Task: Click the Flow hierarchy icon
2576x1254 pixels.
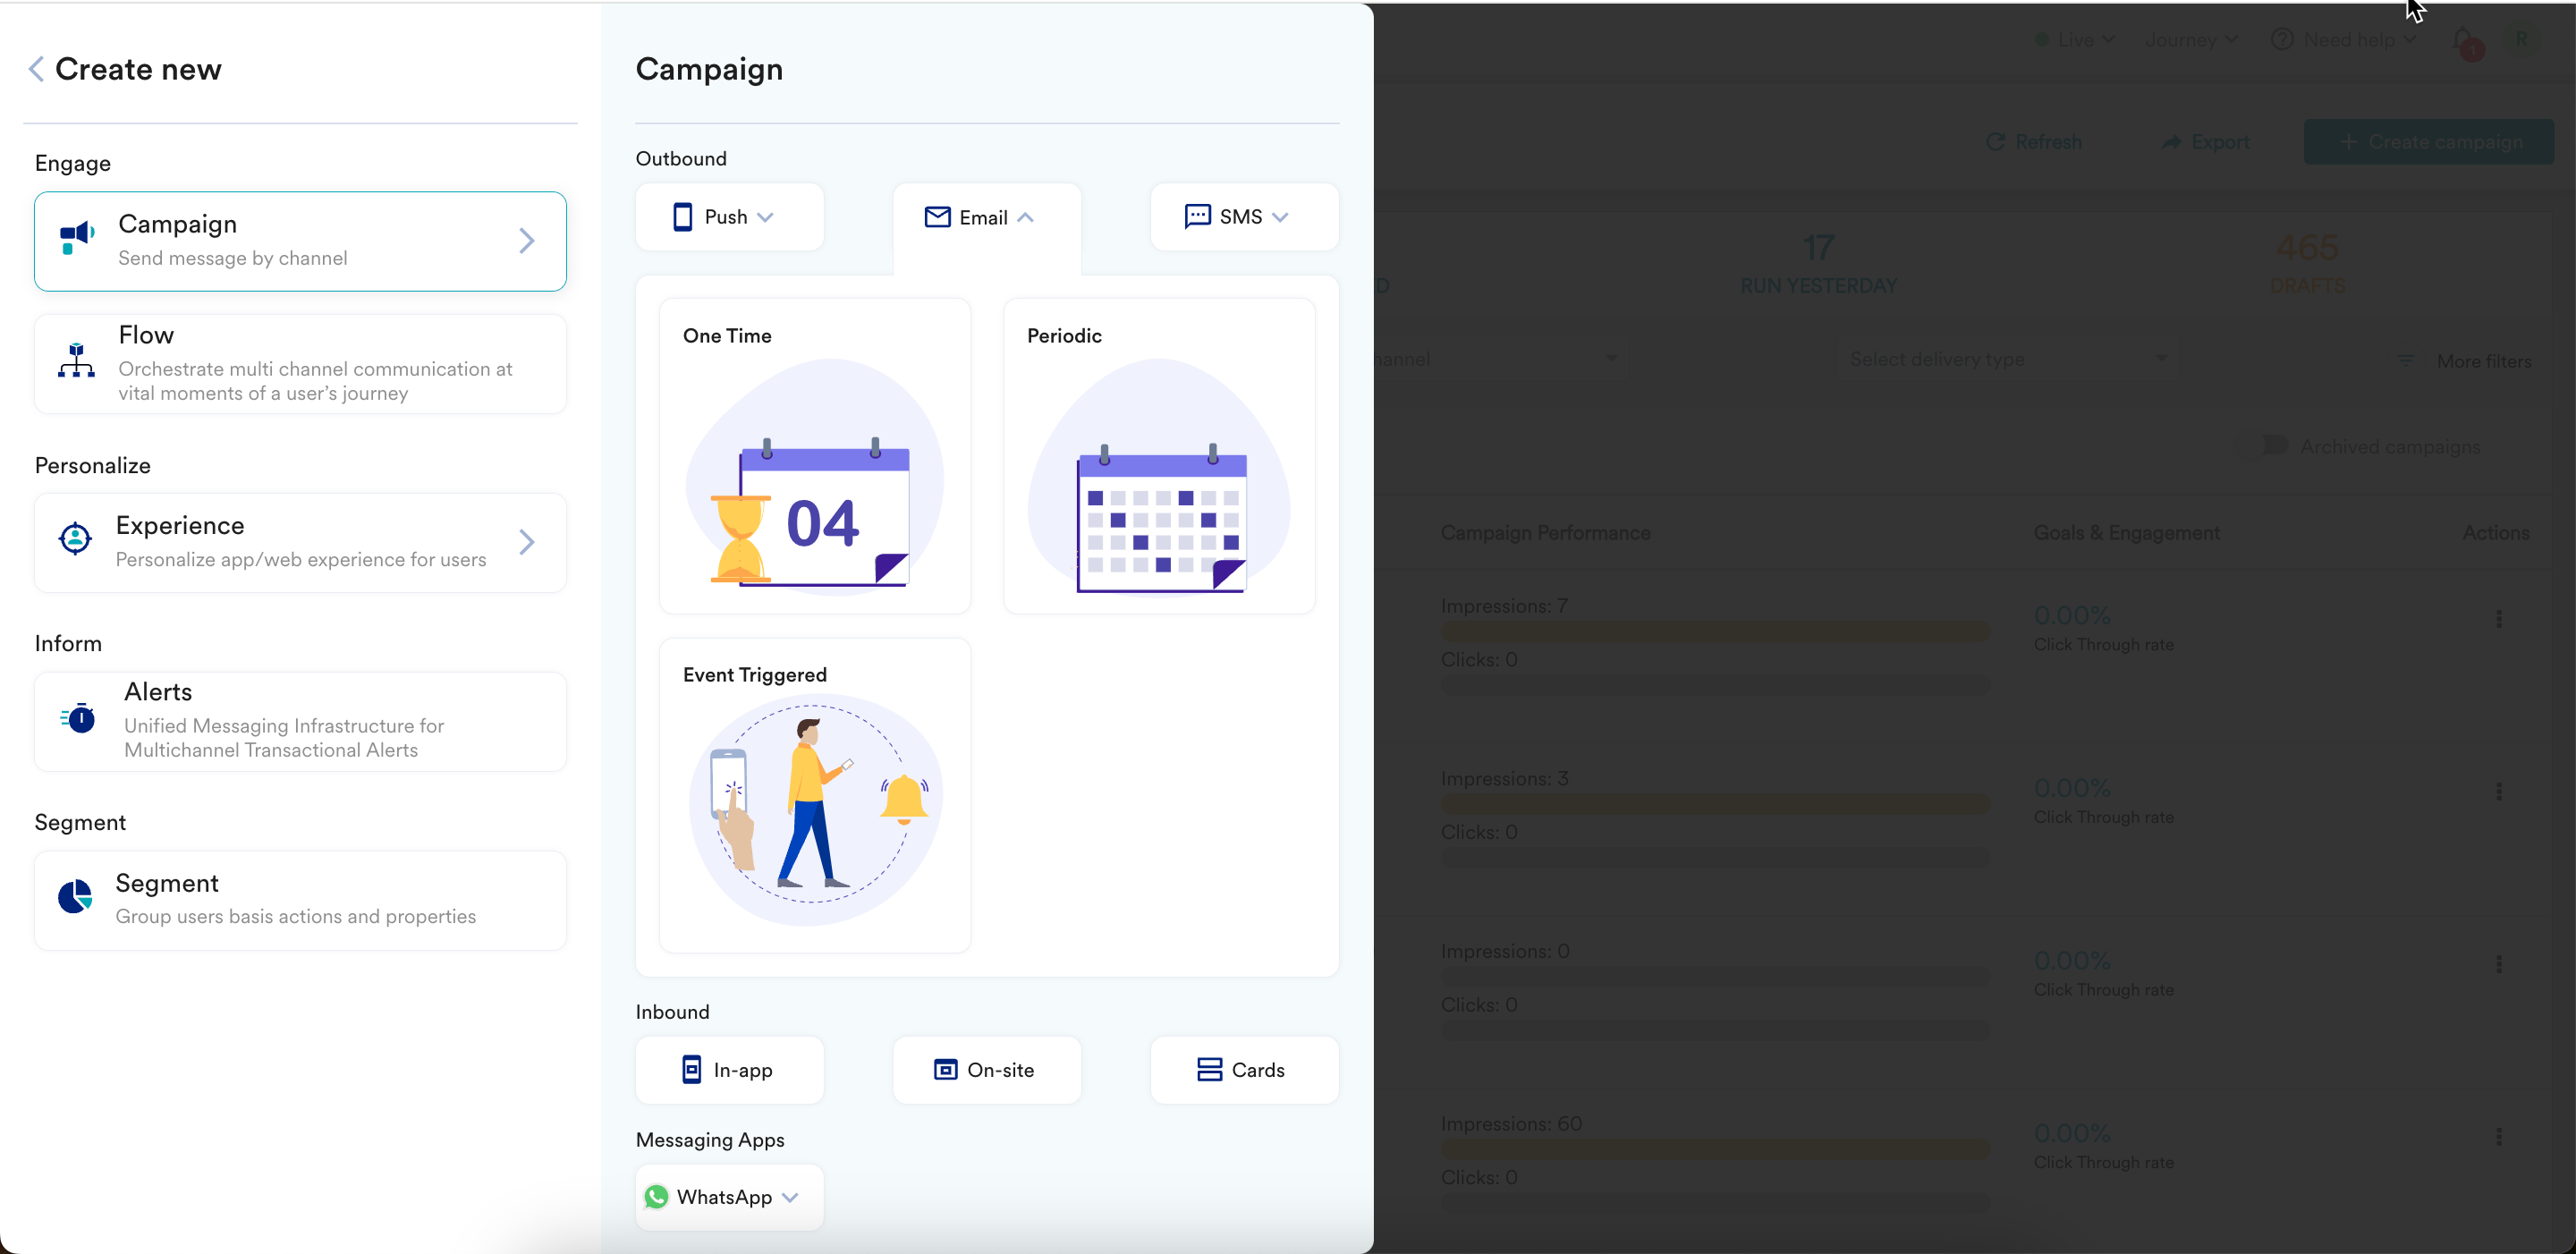Action: pyautogui.click(x=76, y=361)
